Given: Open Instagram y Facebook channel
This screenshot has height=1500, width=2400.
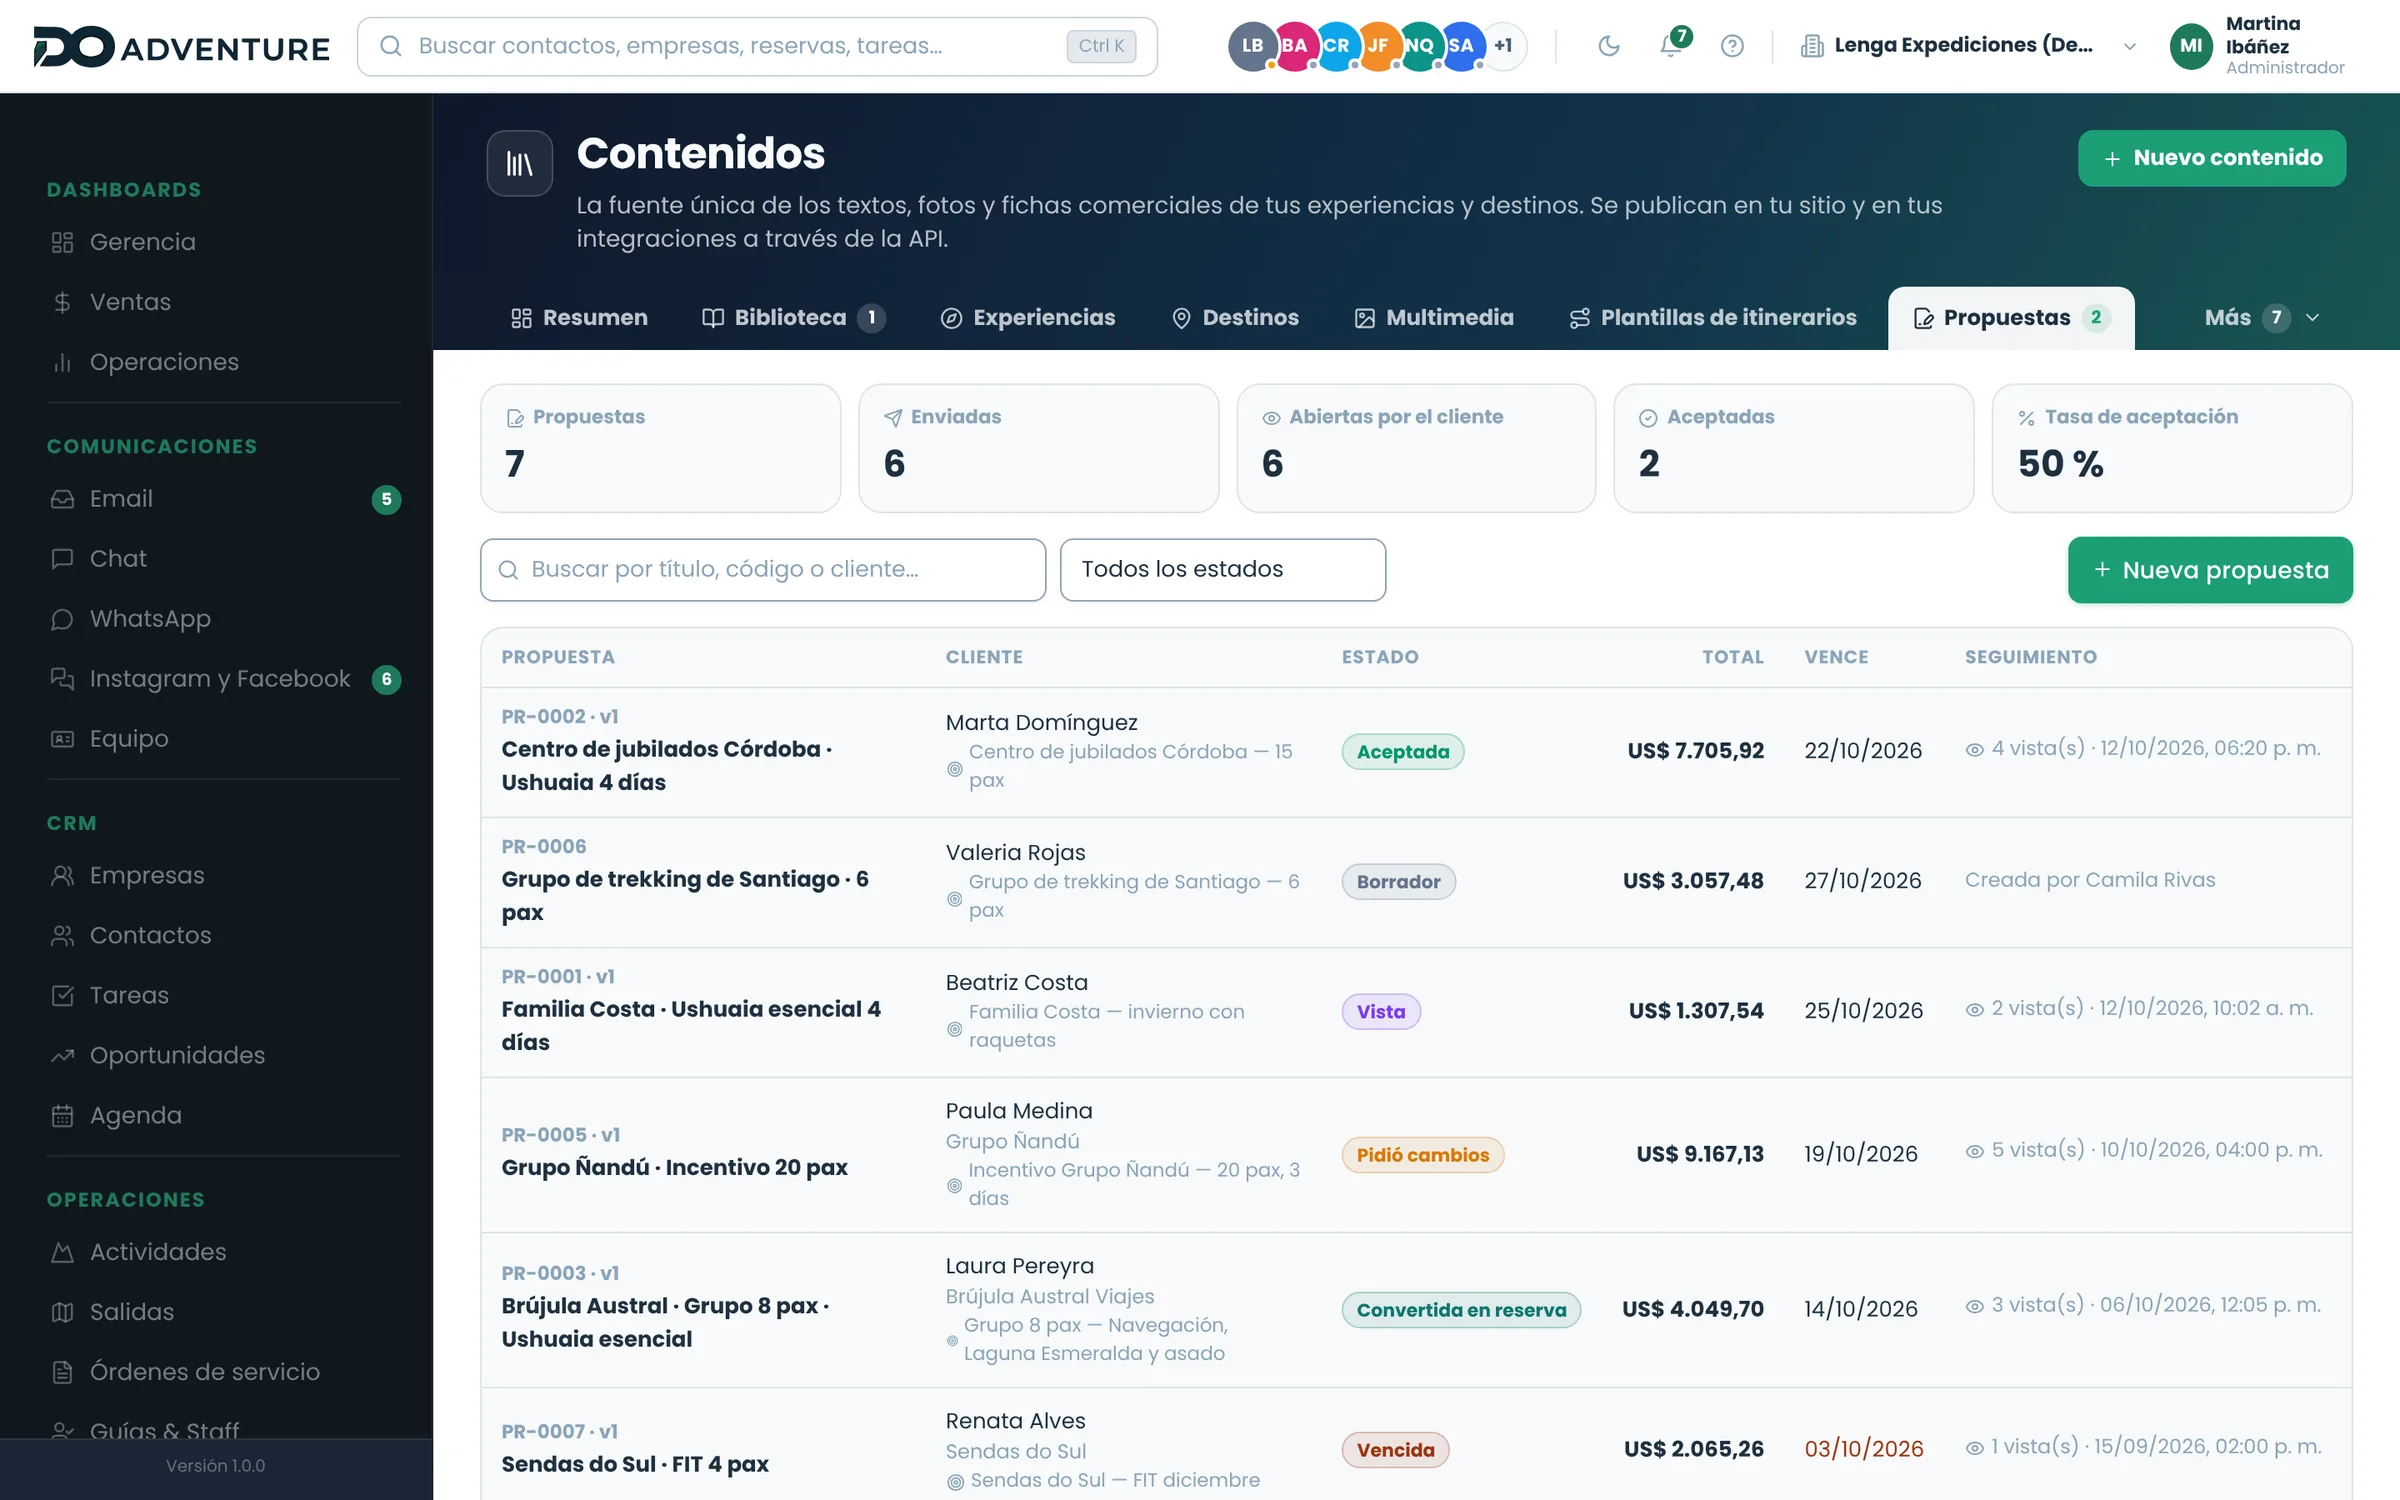Looking at the screenshot, I should (224, 679).
